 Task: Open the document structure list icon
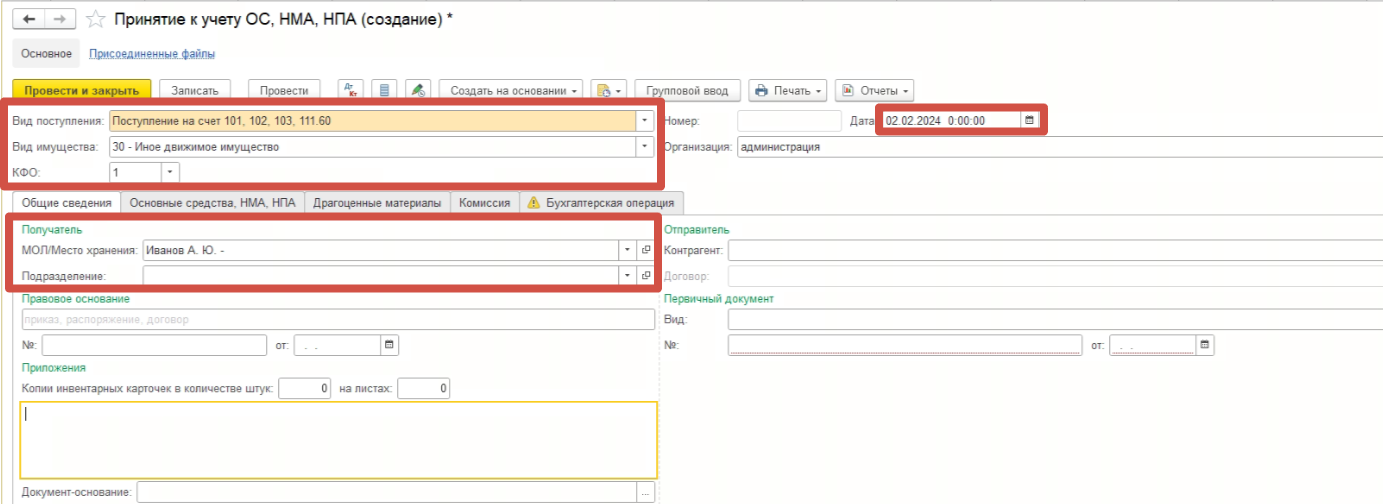[x=385, y=90]
